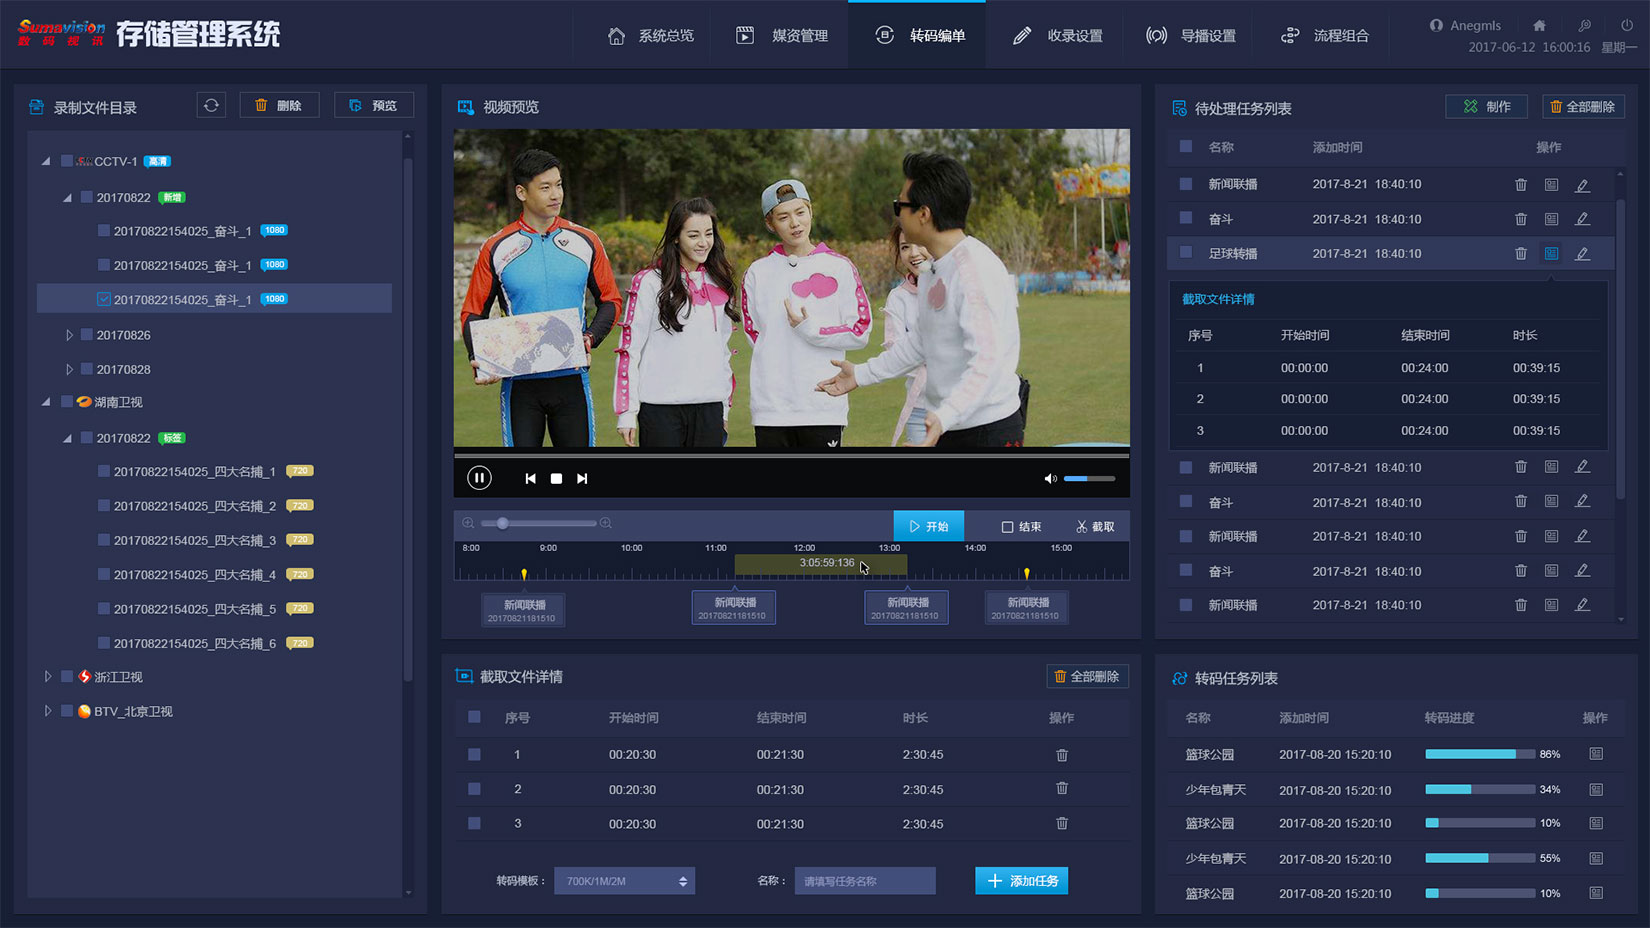This screenshot has width=1650, height=928.
Task: Delete the 足球转播 pending task via its trash icon
Action: (x=1520, y=254)
